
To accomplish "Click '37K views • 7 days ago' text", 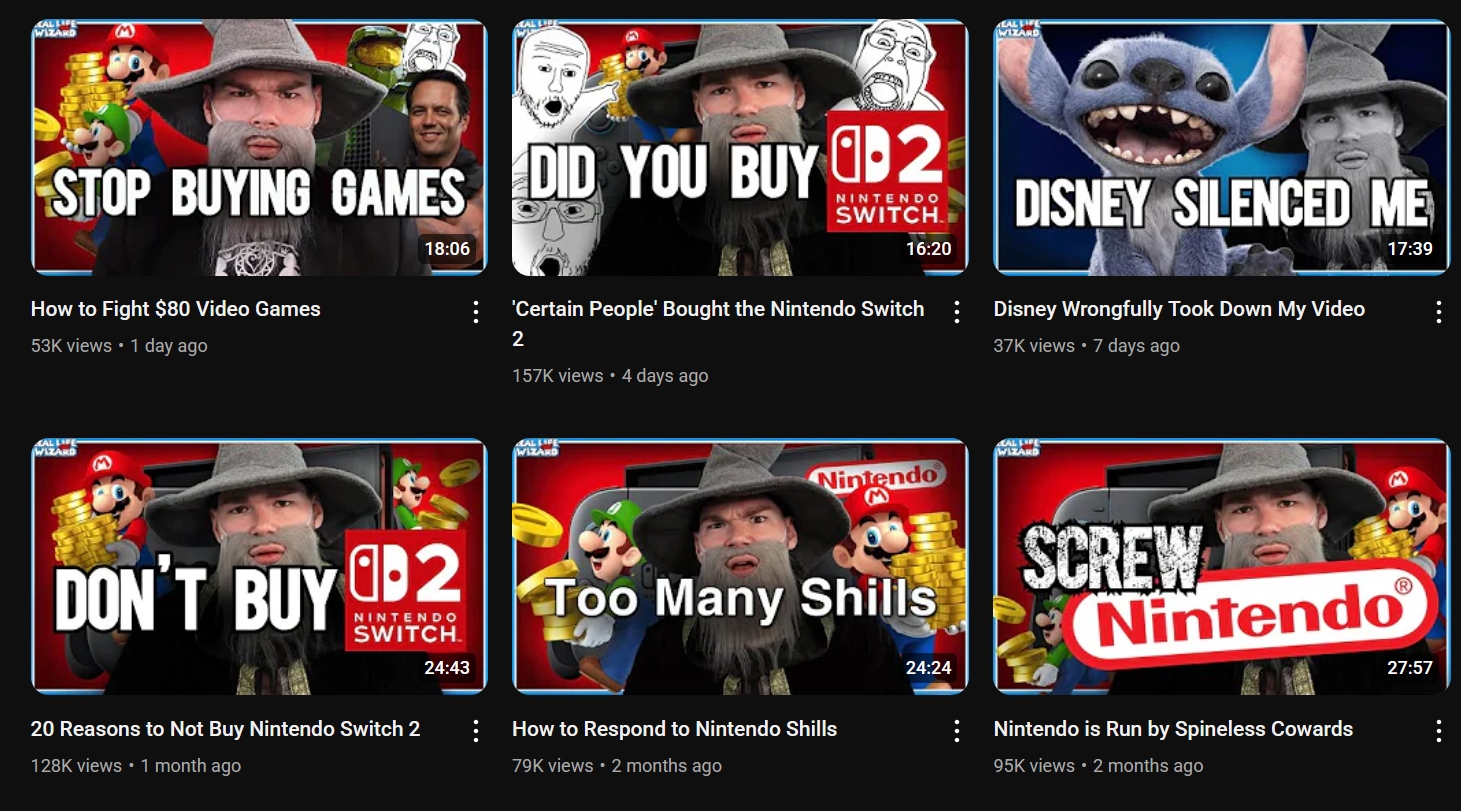I will pyautogui.click(x=1087, y=346).
